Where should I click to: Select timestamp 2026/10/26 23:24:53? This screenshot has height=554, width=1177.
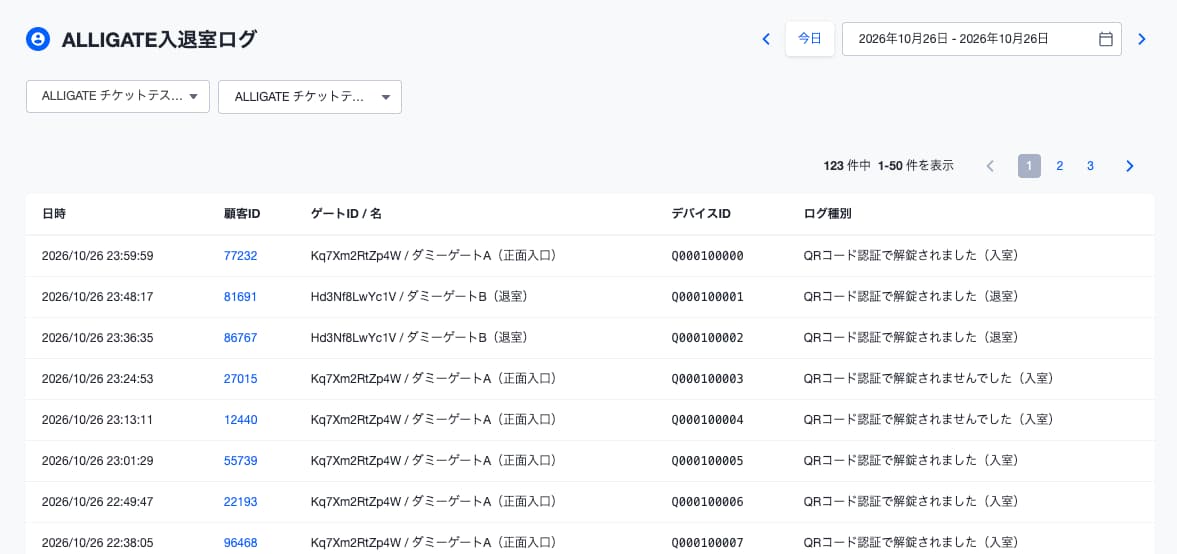[98, 379]
